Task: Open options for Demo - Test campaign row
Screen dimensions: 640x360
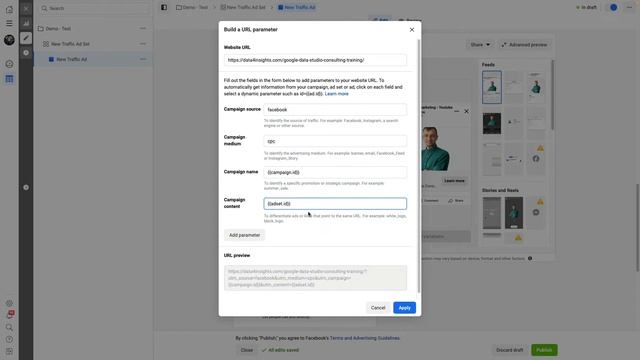Action: point(142,29)
